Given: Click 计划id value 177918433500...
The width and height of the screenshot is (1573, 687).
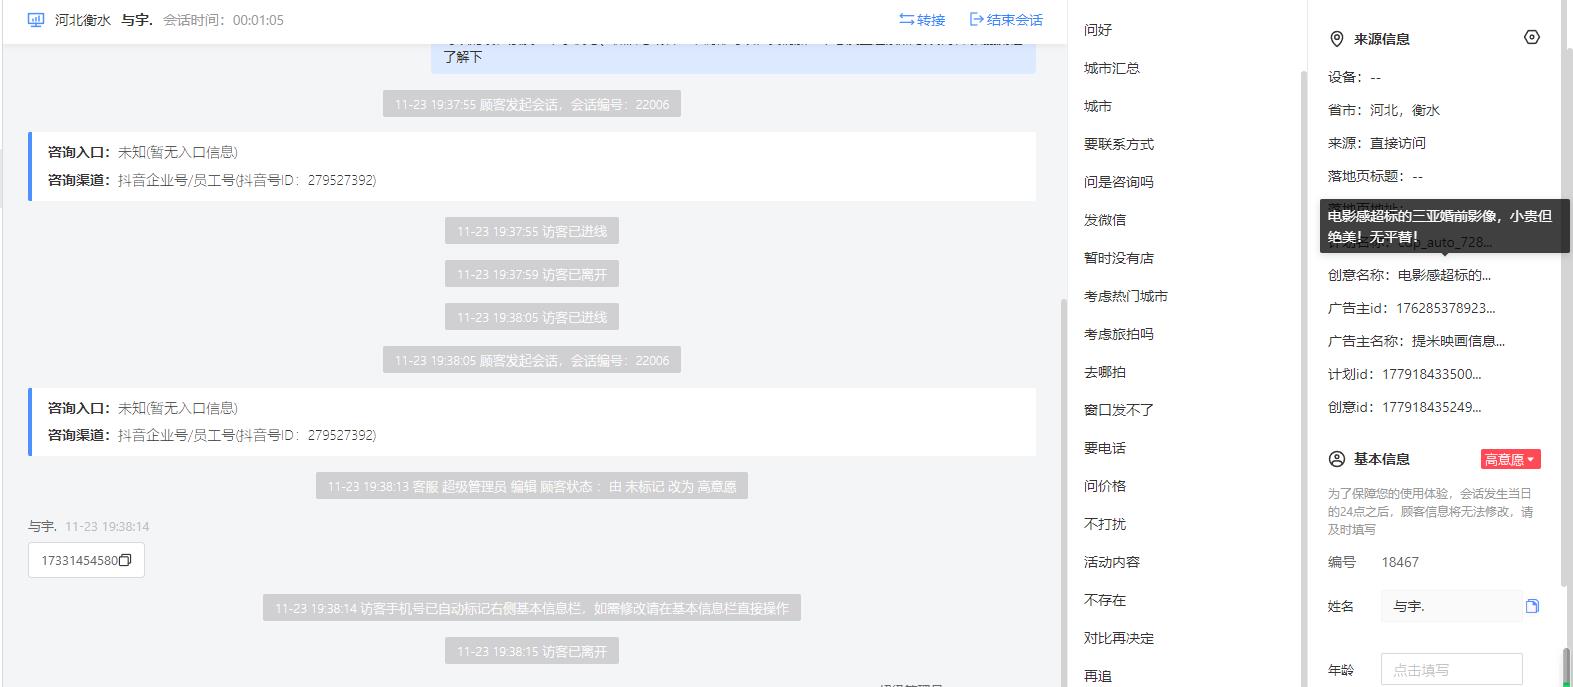Looking at the screenshot, I should click(x=1432, y=374).
